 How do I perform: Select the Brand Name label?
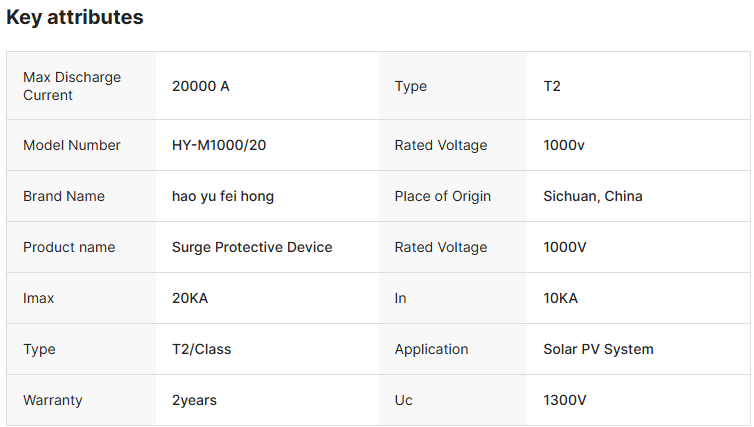pyautogui.click(x=64, y=196)
